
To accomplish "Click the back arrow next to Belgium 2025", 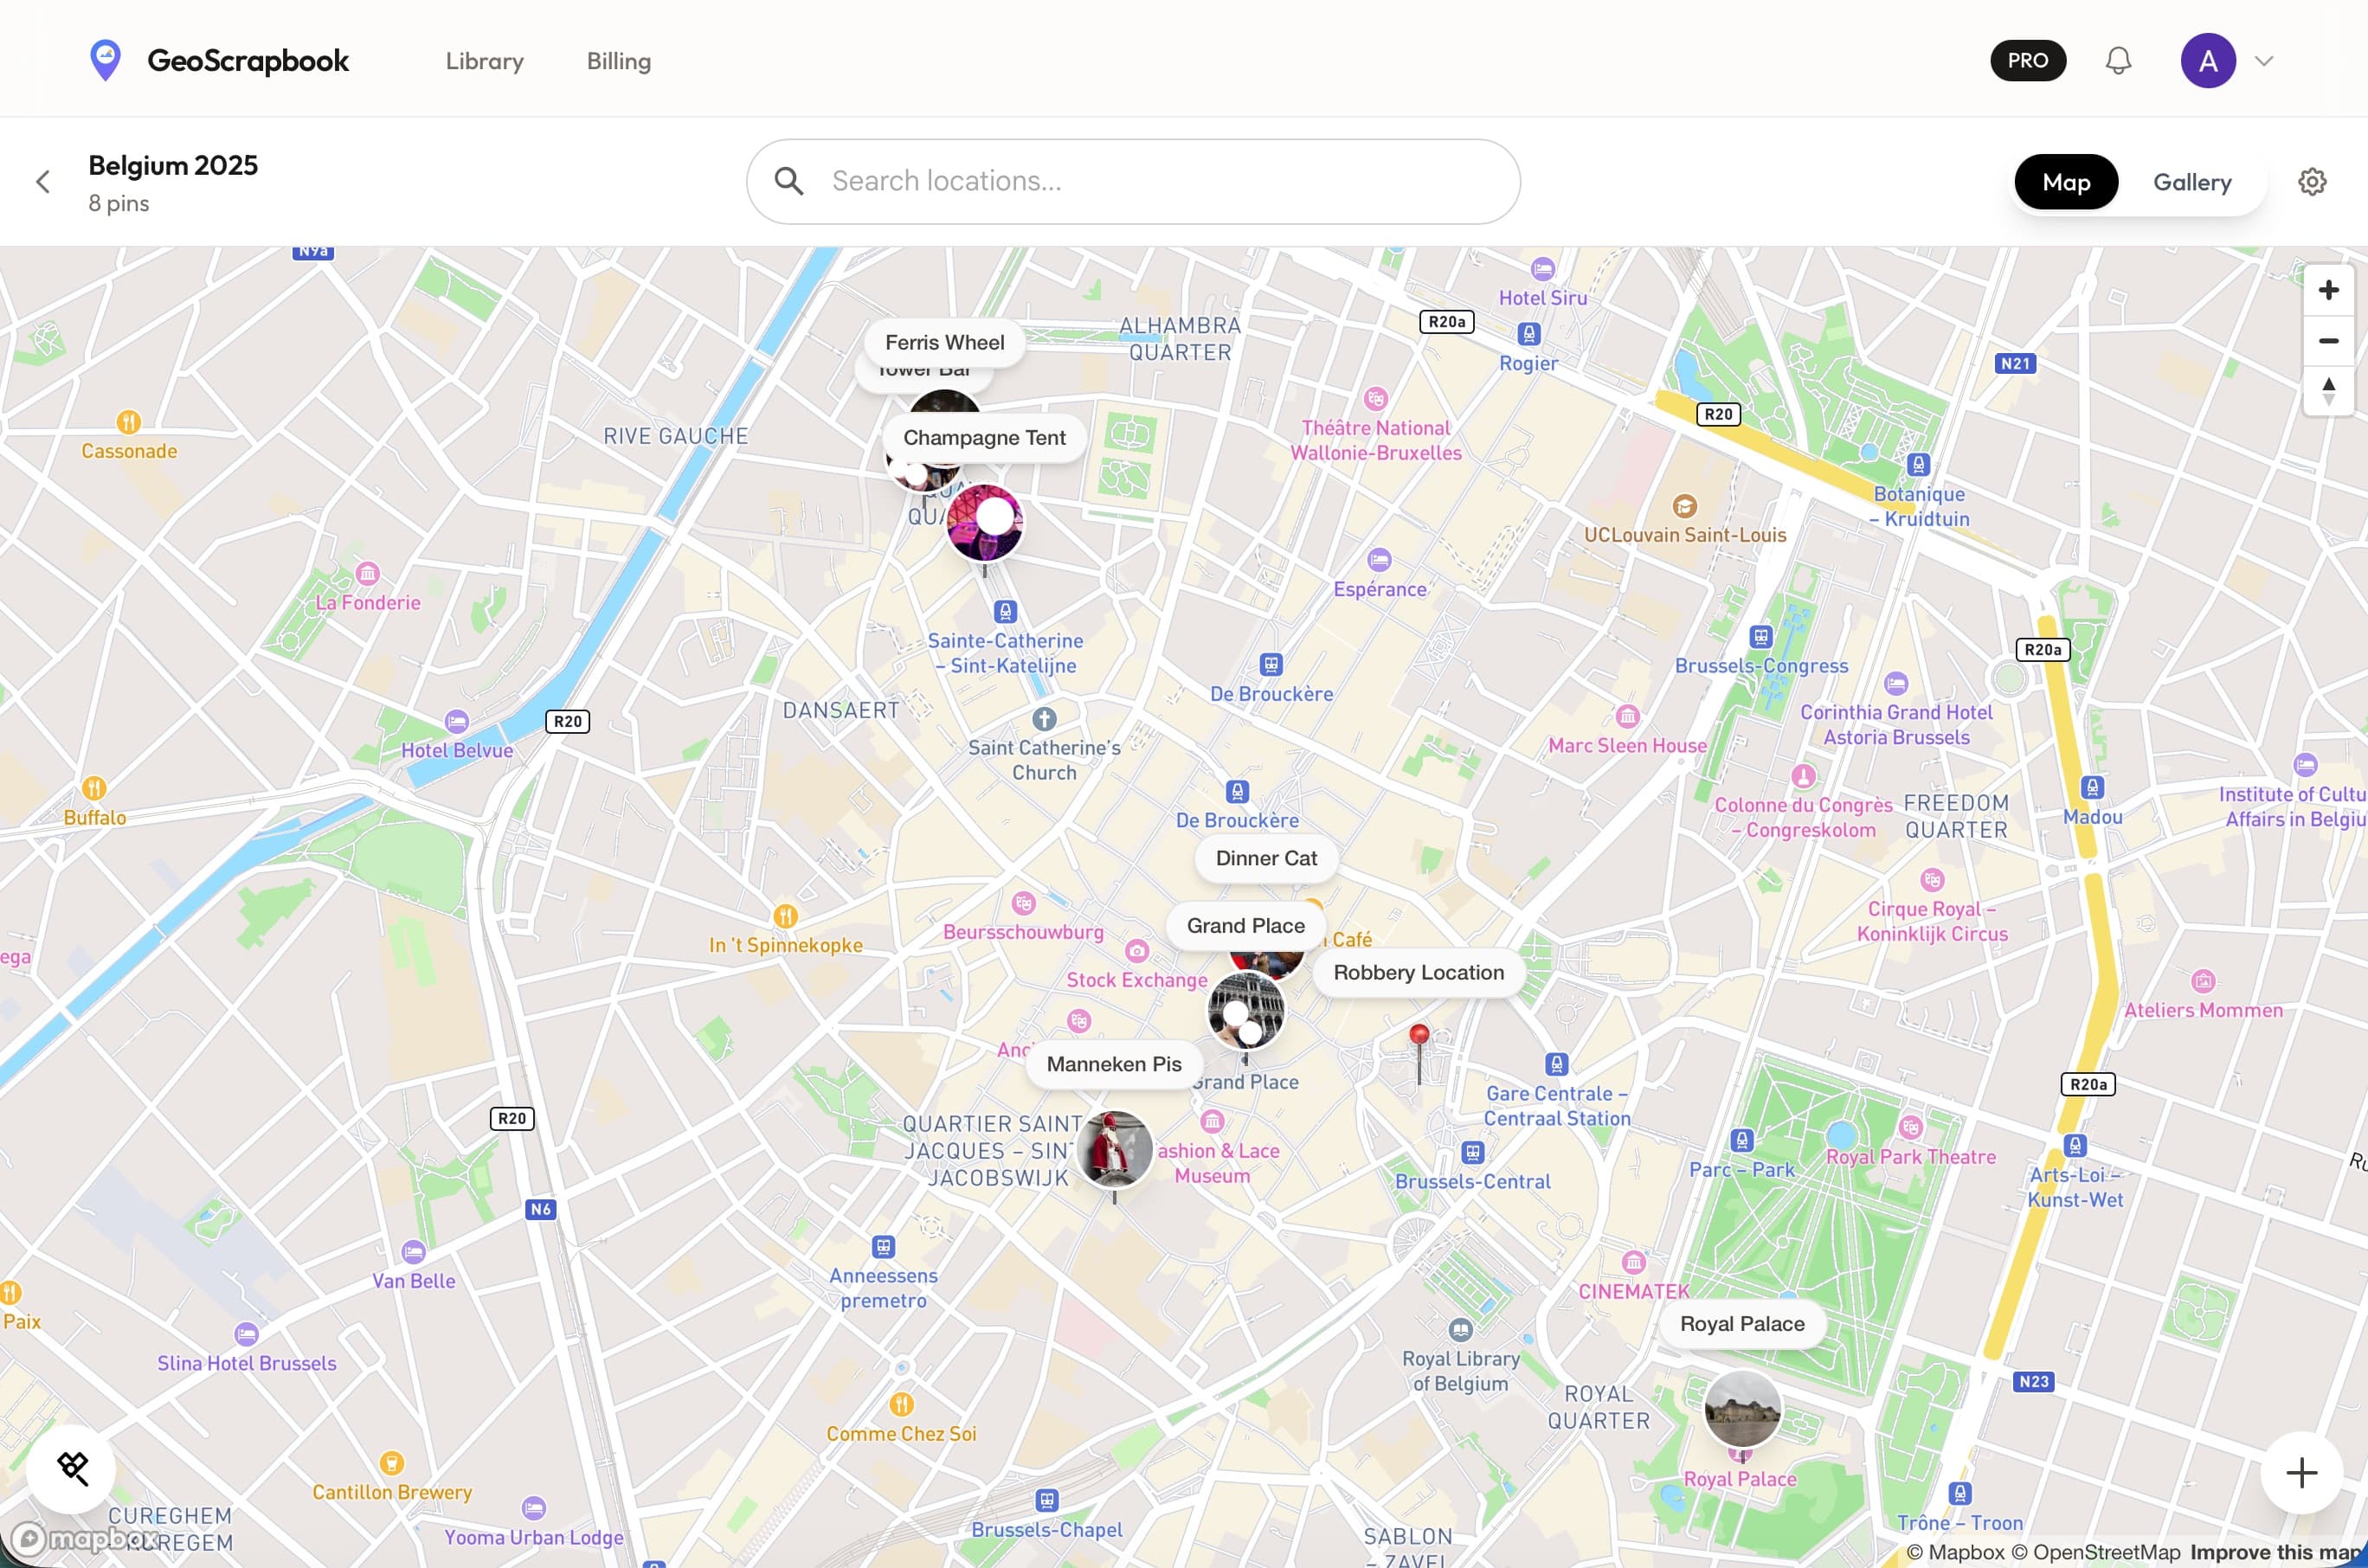I will click(x=42, y=181).
